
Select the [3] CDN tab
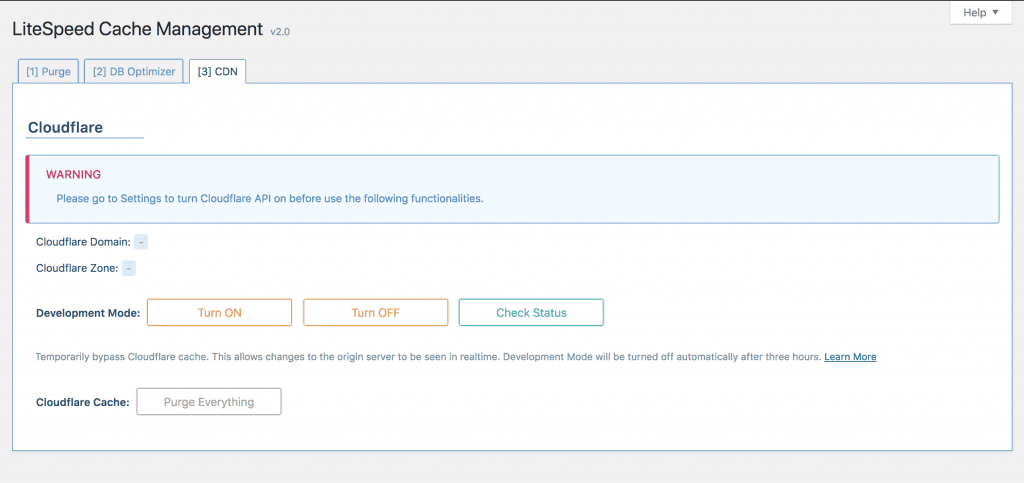tap(217, 72)
